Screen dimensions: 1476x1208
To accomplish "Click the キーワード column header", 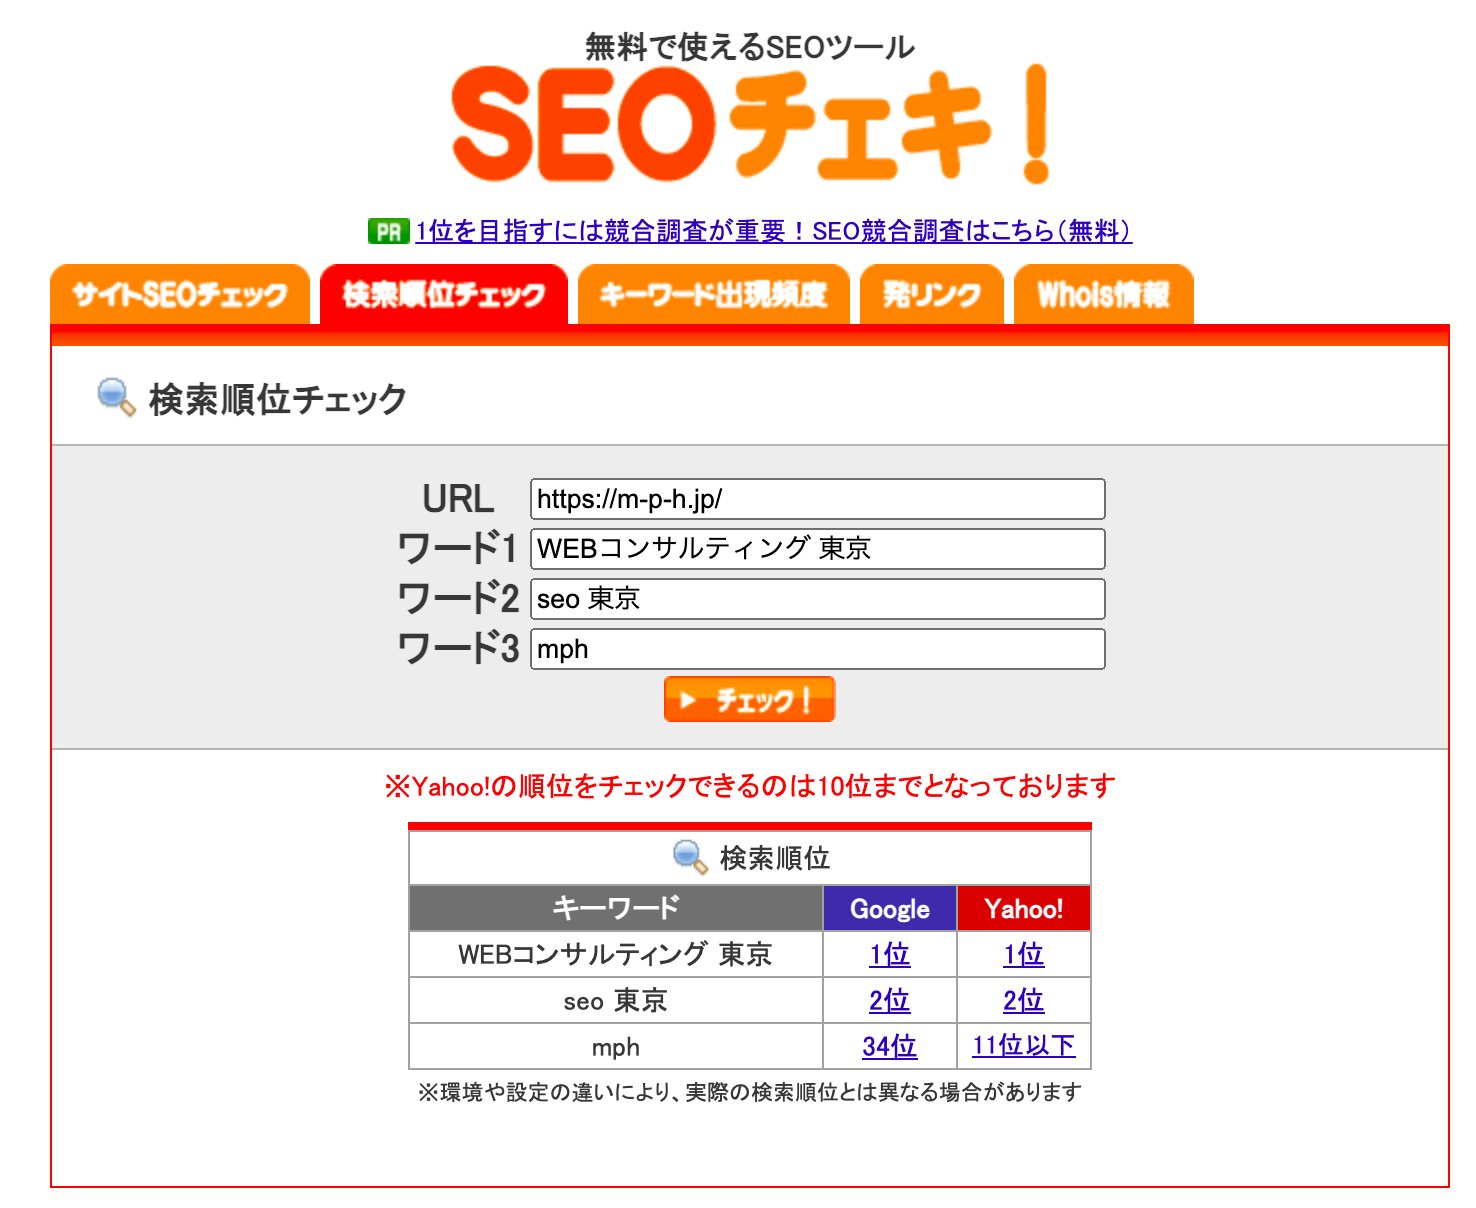I will 616,909.
